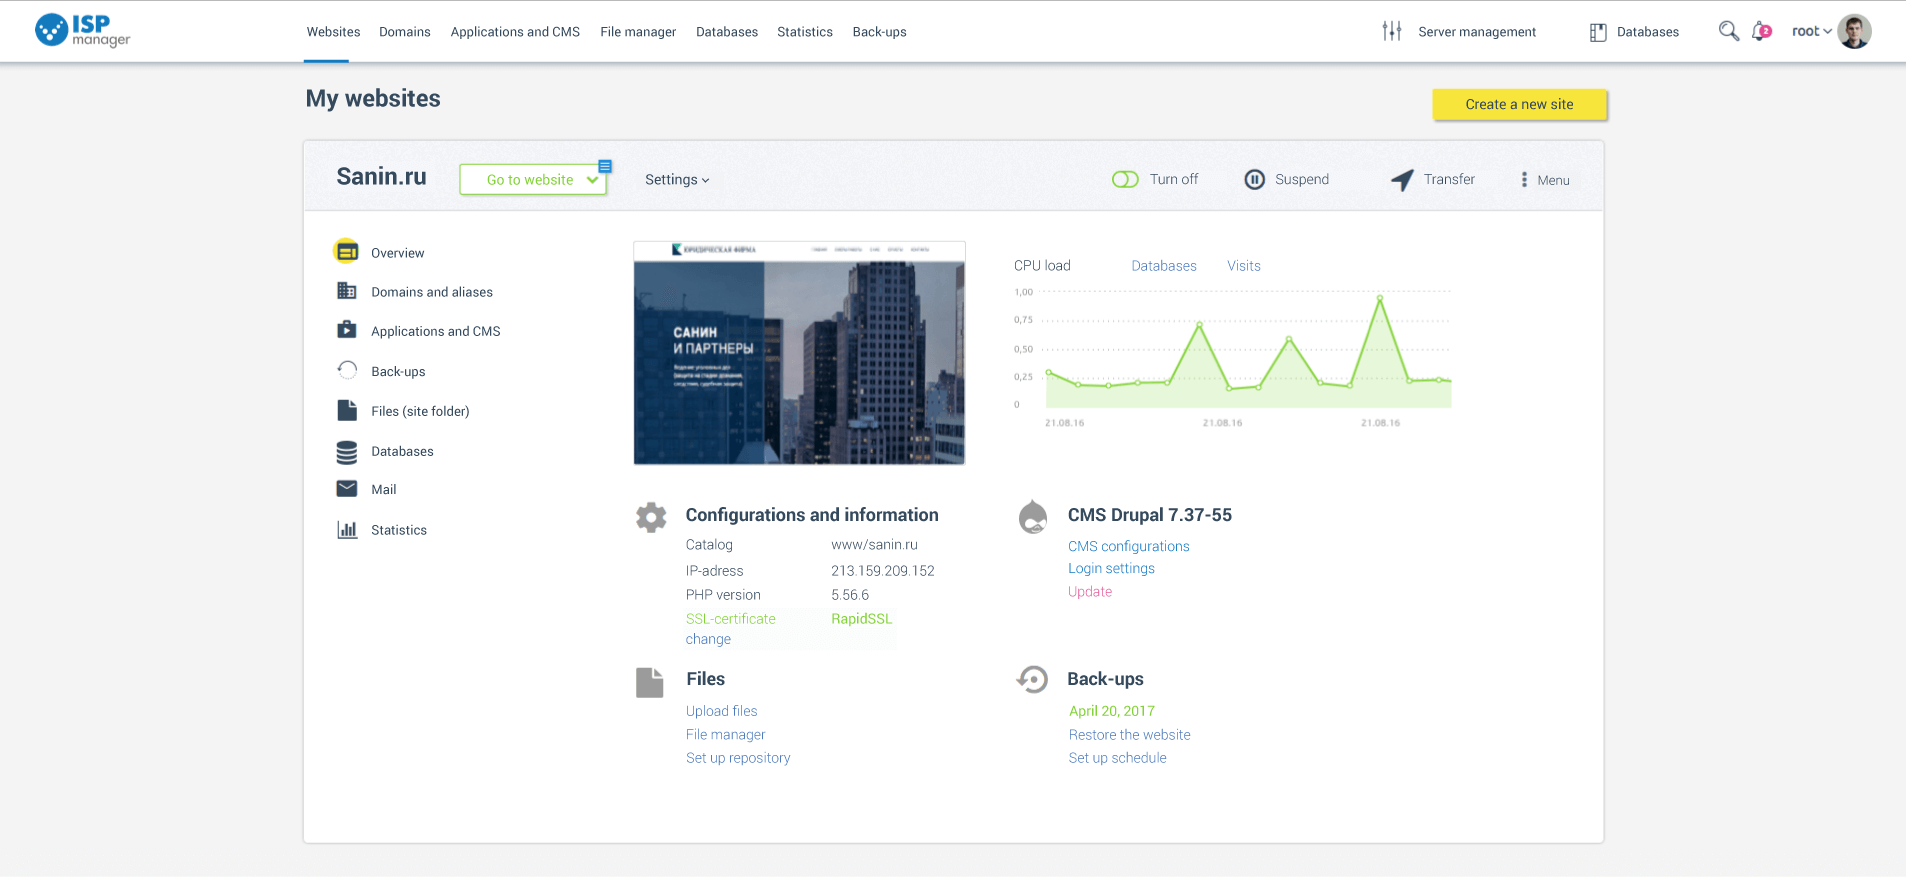Click the Domains and aliases sidebar icon
This screenshot has height=877, width=1908.
click(x=347, y=291)
